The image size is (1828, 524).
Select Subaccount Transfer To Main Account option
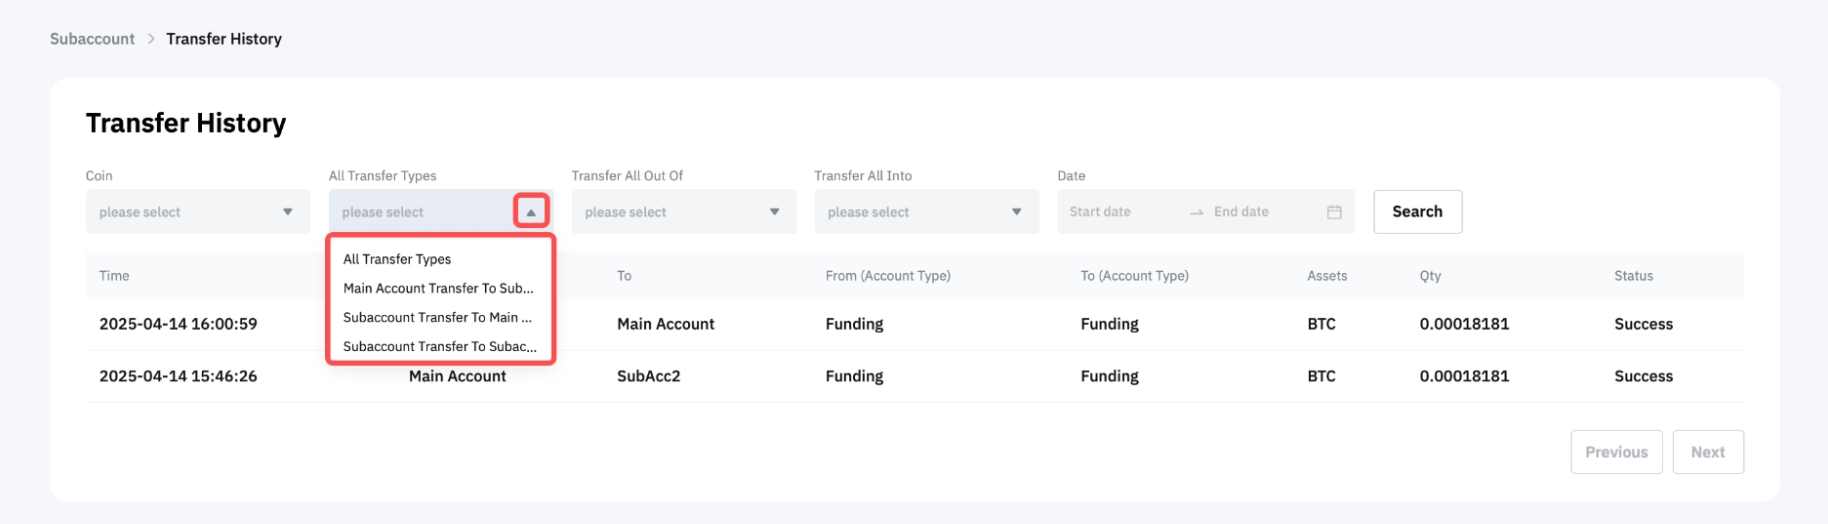[x=438, y=317]
